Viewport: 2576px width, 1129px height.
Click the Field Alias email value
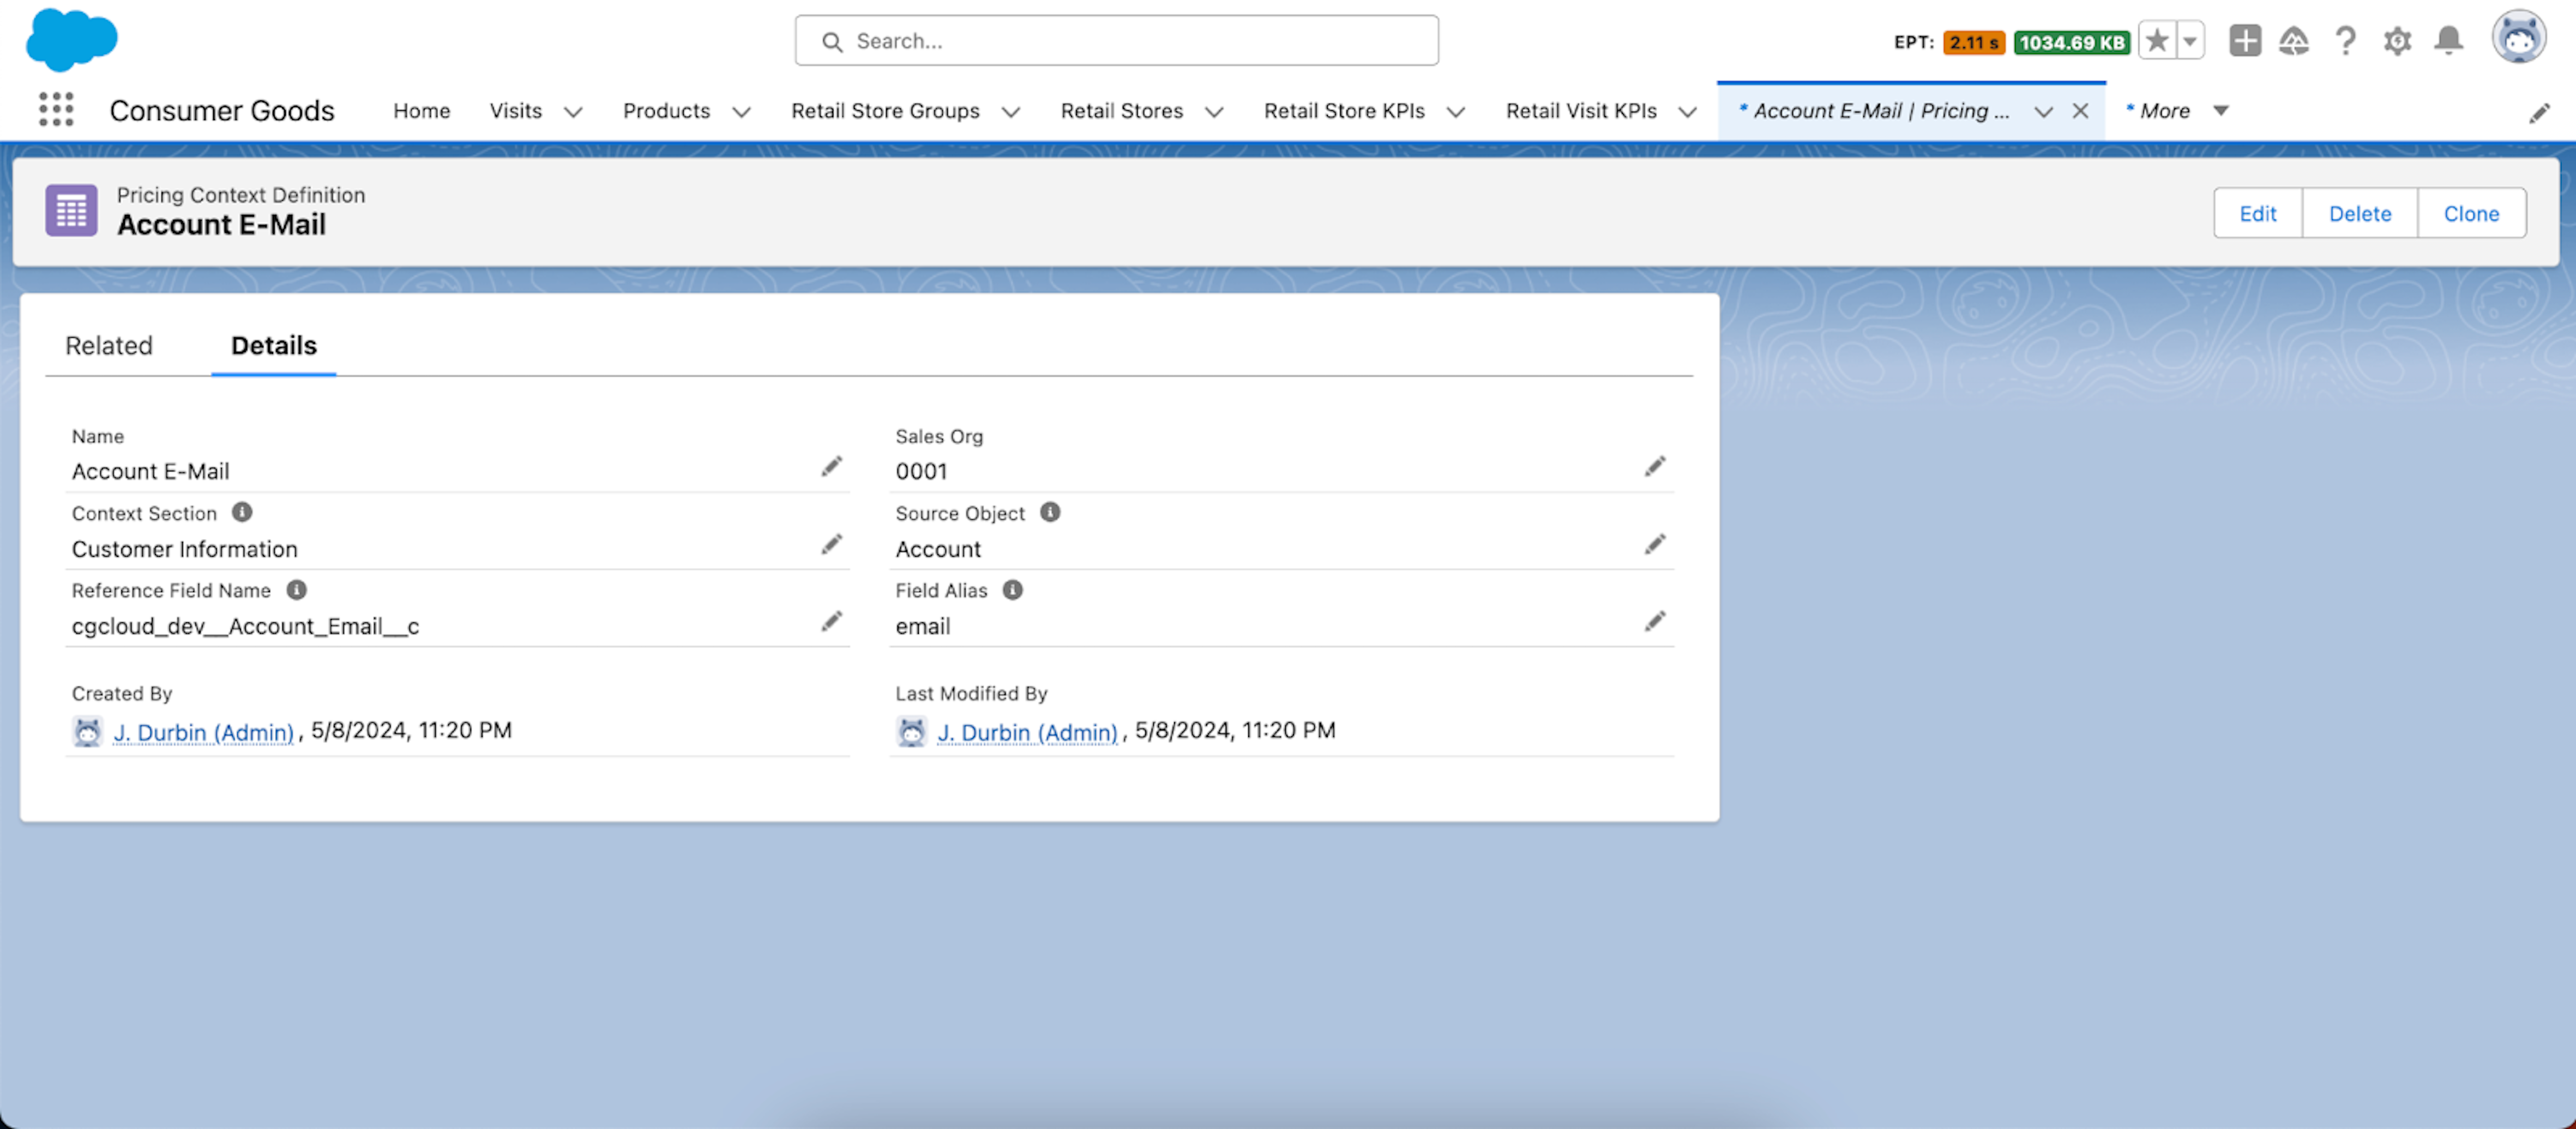(923, 626)
